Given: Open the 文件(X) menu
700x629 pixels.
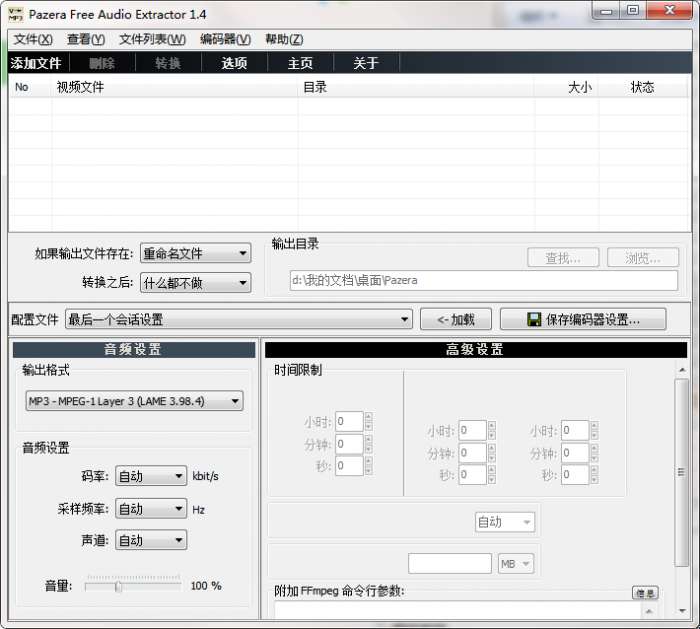Looking at the screenshot, I should [33, 39].
